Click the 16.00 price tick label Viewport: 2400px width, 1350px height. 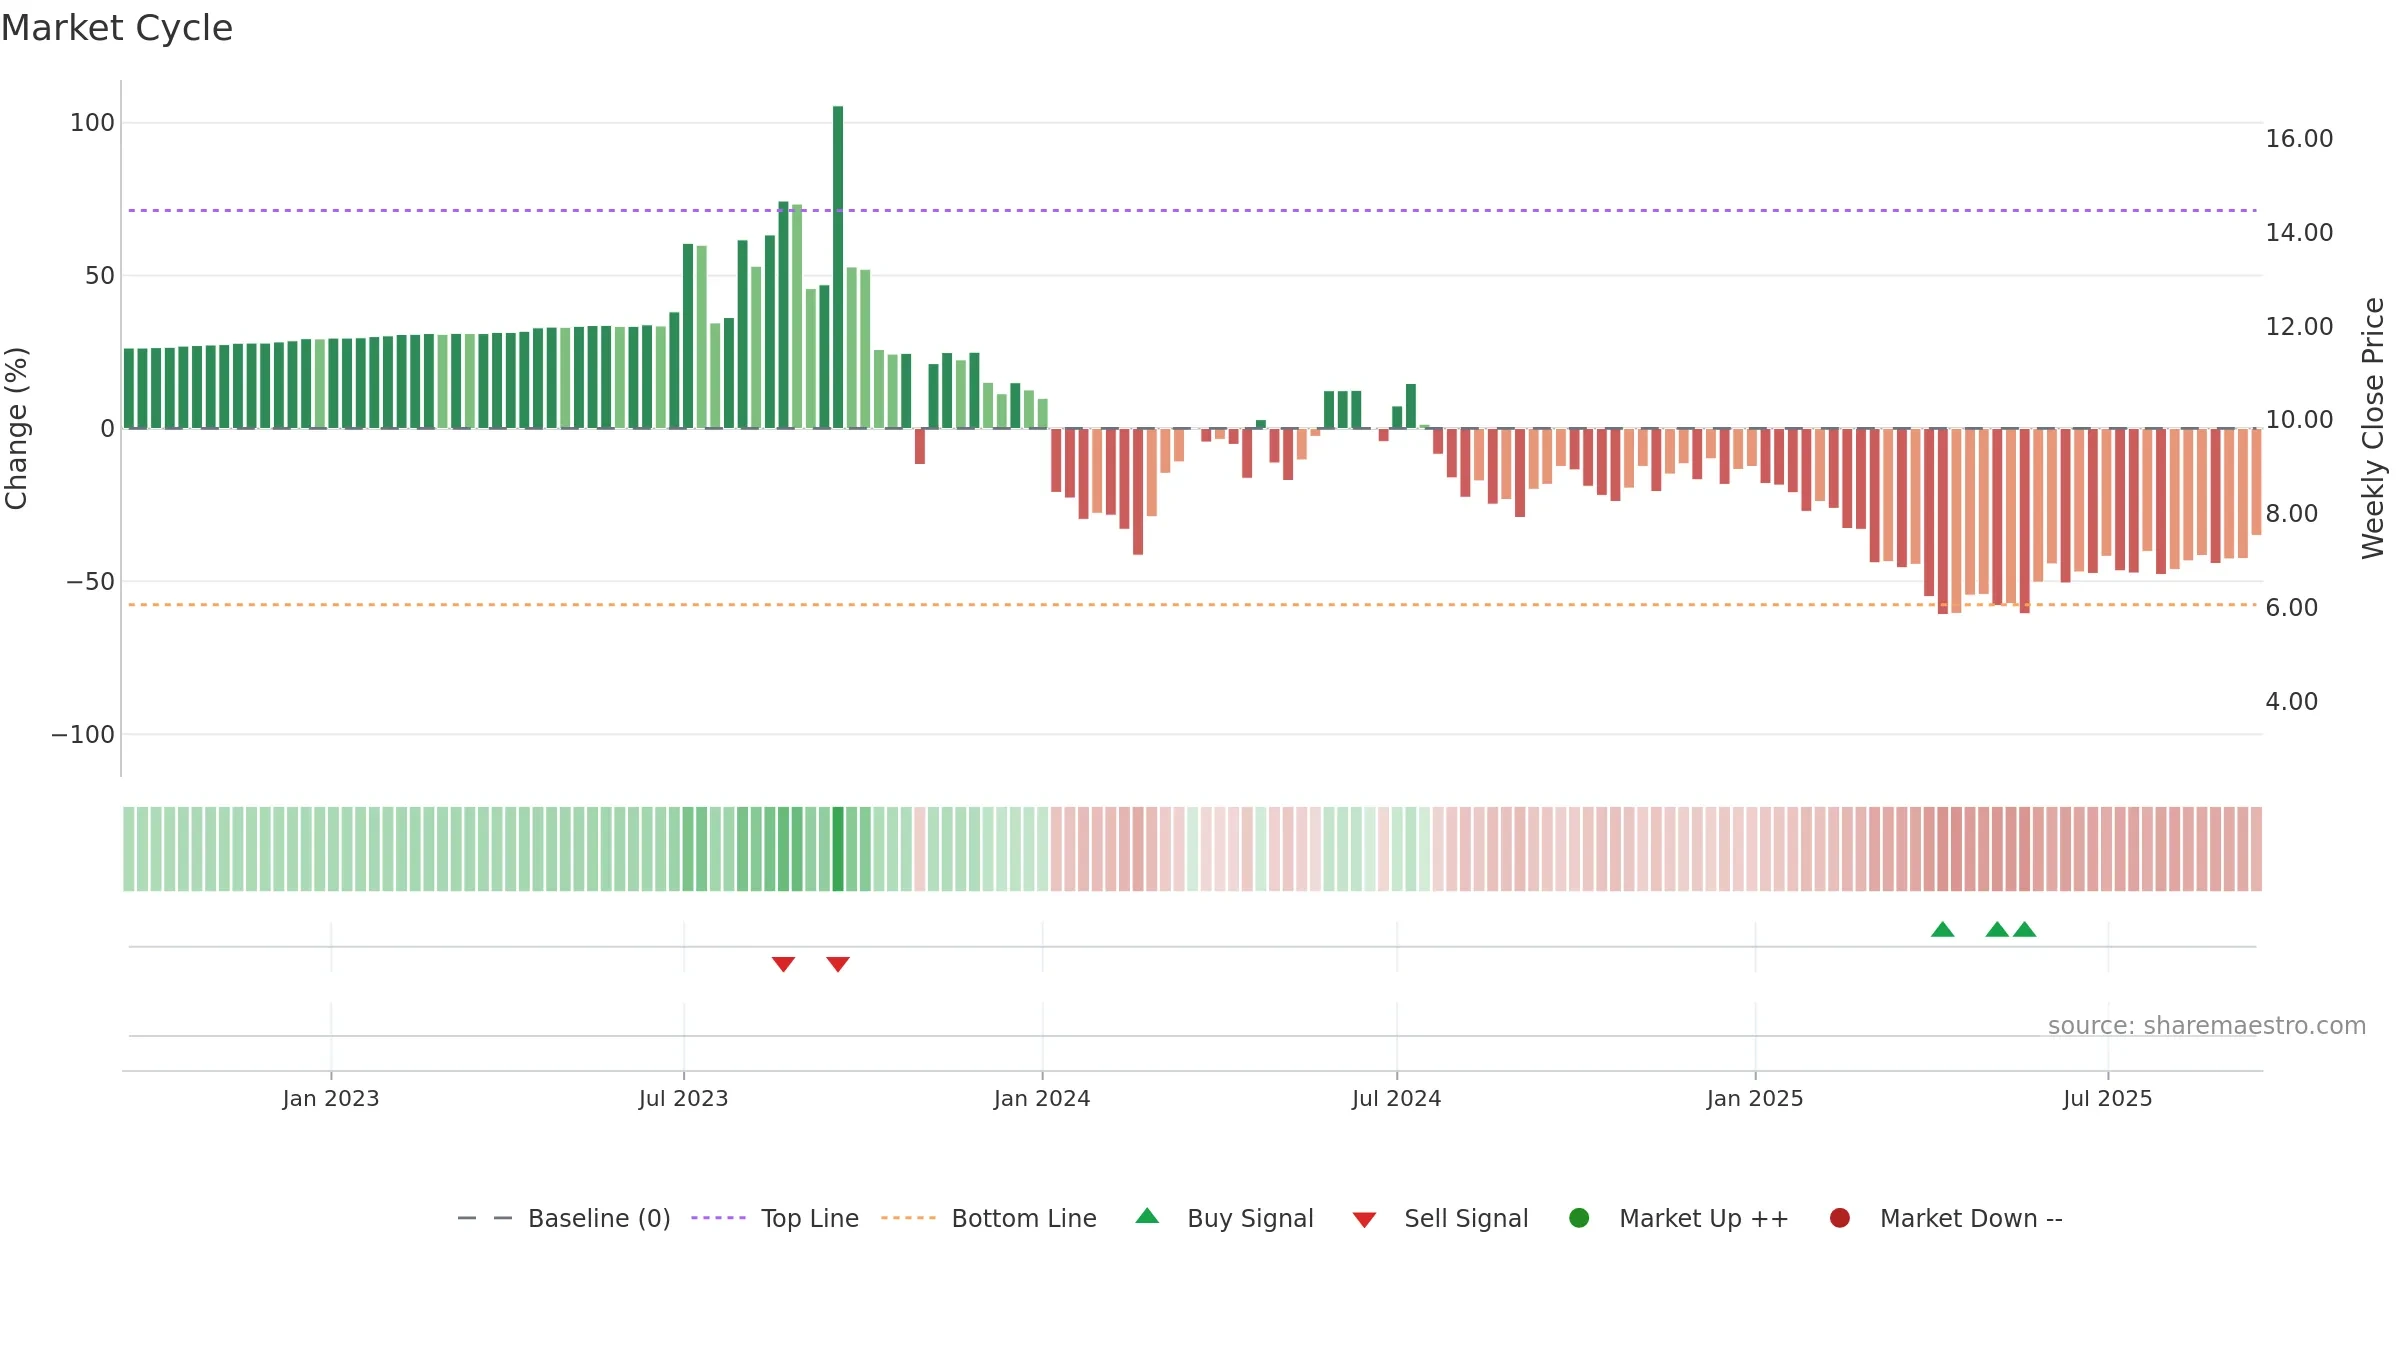(2299, 139)
